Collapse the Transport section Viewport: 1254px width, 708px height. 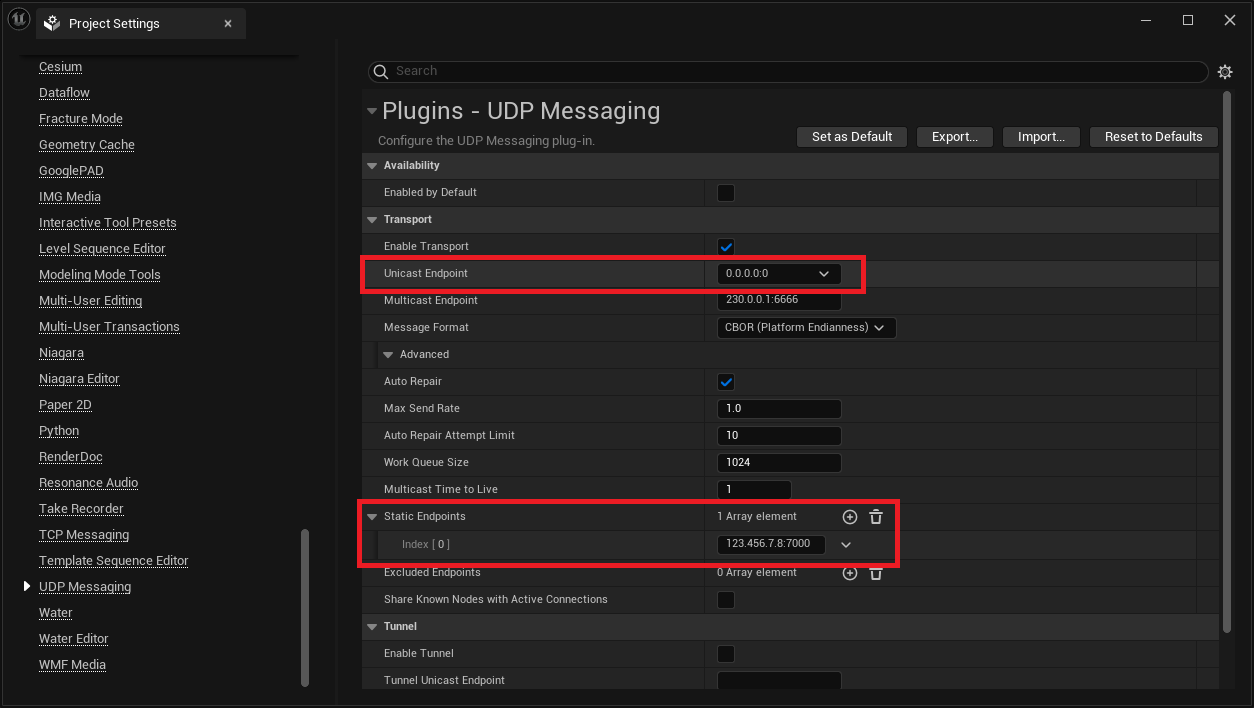click(x=371, y=219)
